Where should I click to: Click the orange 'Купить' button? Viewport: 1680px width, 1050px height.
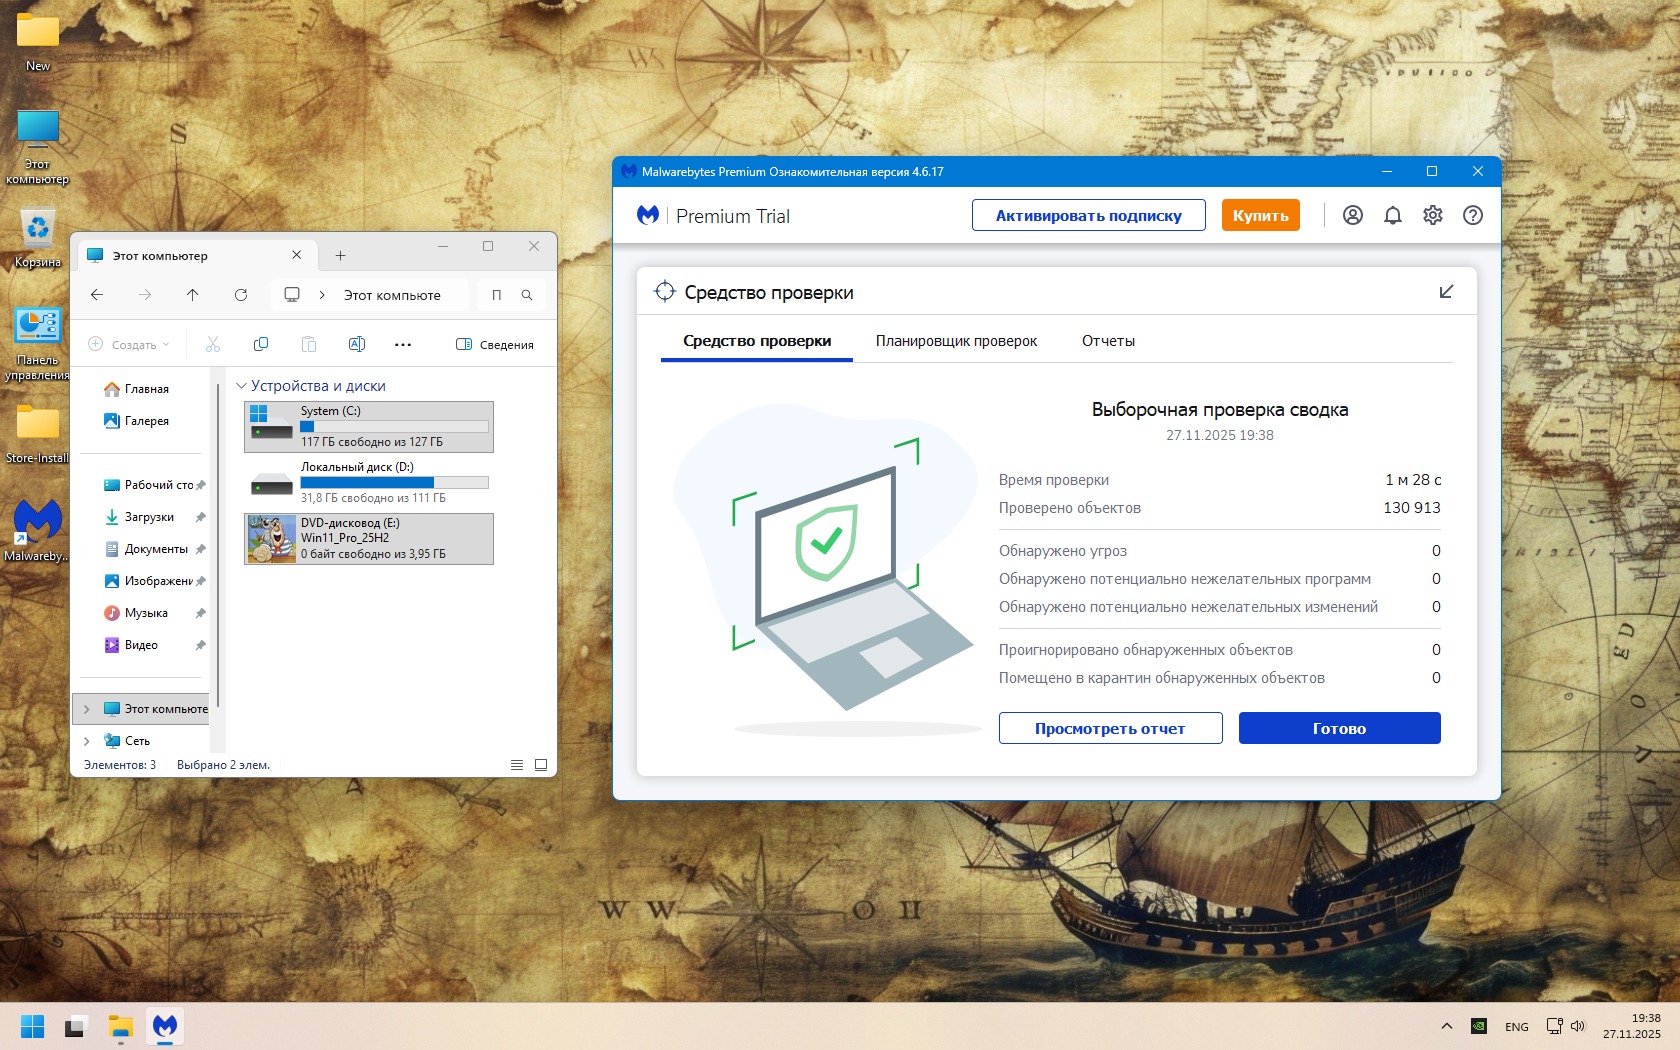point(1261,215)
